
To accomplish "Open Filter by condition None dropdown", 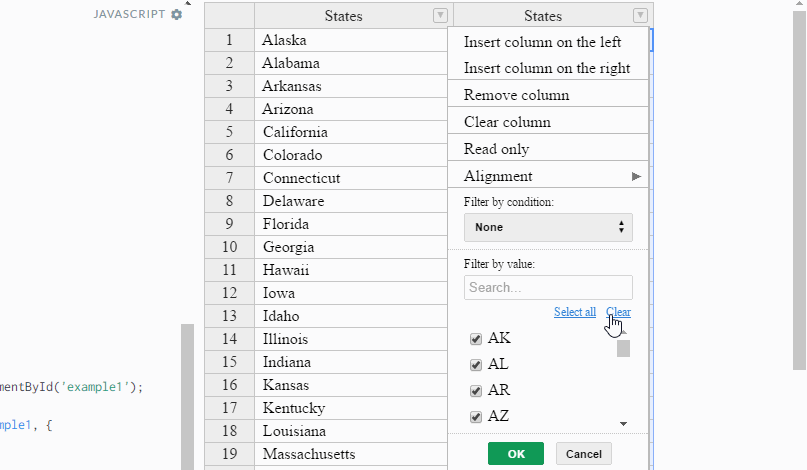I will pyautogui.click(x=548, y=228).
